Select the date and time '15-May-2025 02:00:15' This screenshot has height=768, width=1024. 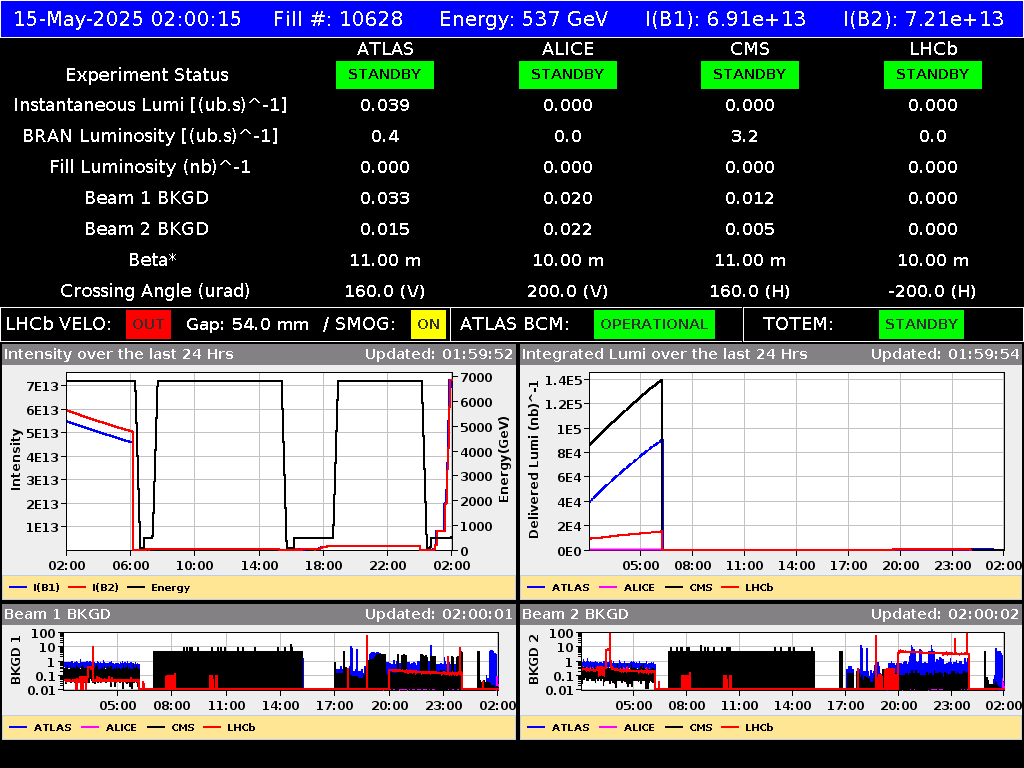(x=127, y=18)
